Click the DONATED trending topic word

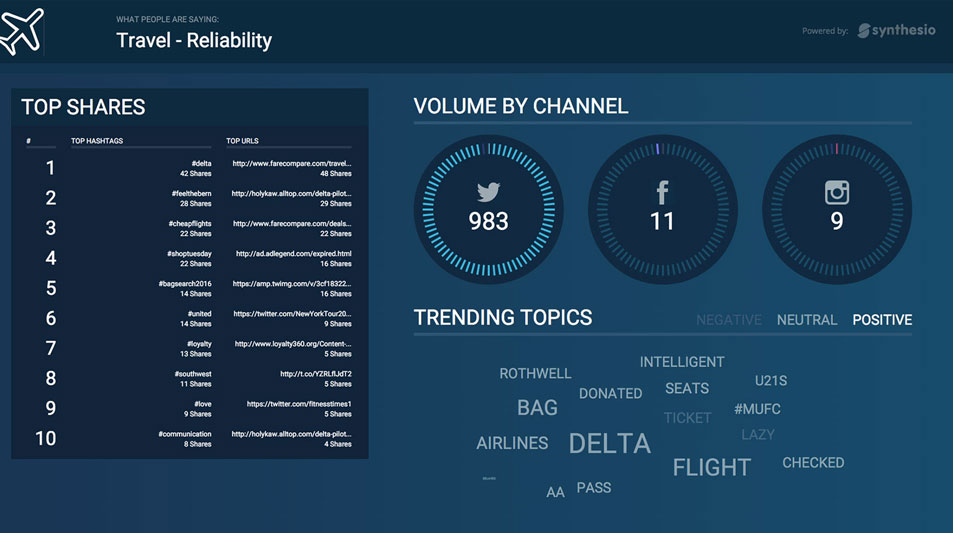(x=610, y=393)
